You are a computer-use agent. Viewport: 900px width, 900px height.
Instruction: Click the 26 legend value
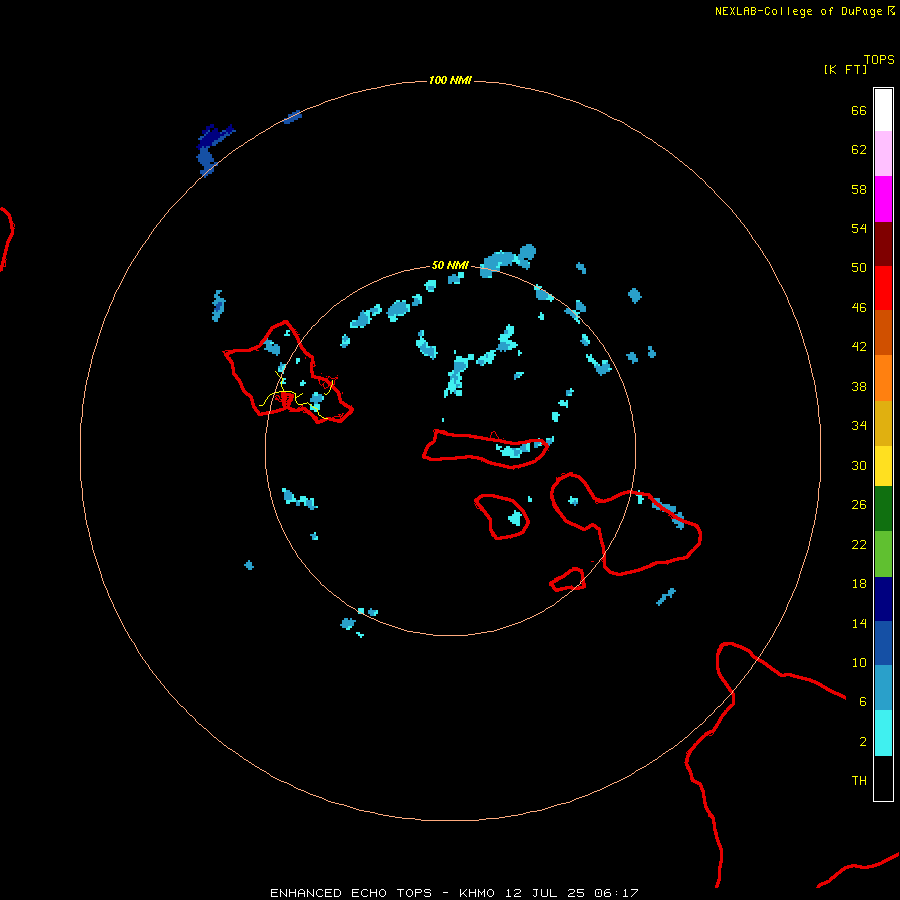(x=859, y=505)
